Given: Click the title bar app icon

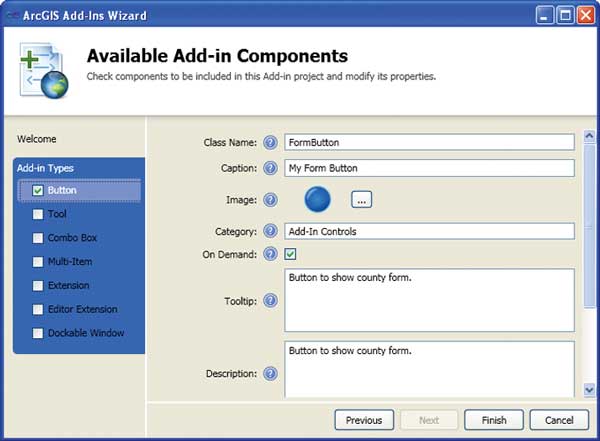Looking at the screenshot, I should click(x=13, y=16).
